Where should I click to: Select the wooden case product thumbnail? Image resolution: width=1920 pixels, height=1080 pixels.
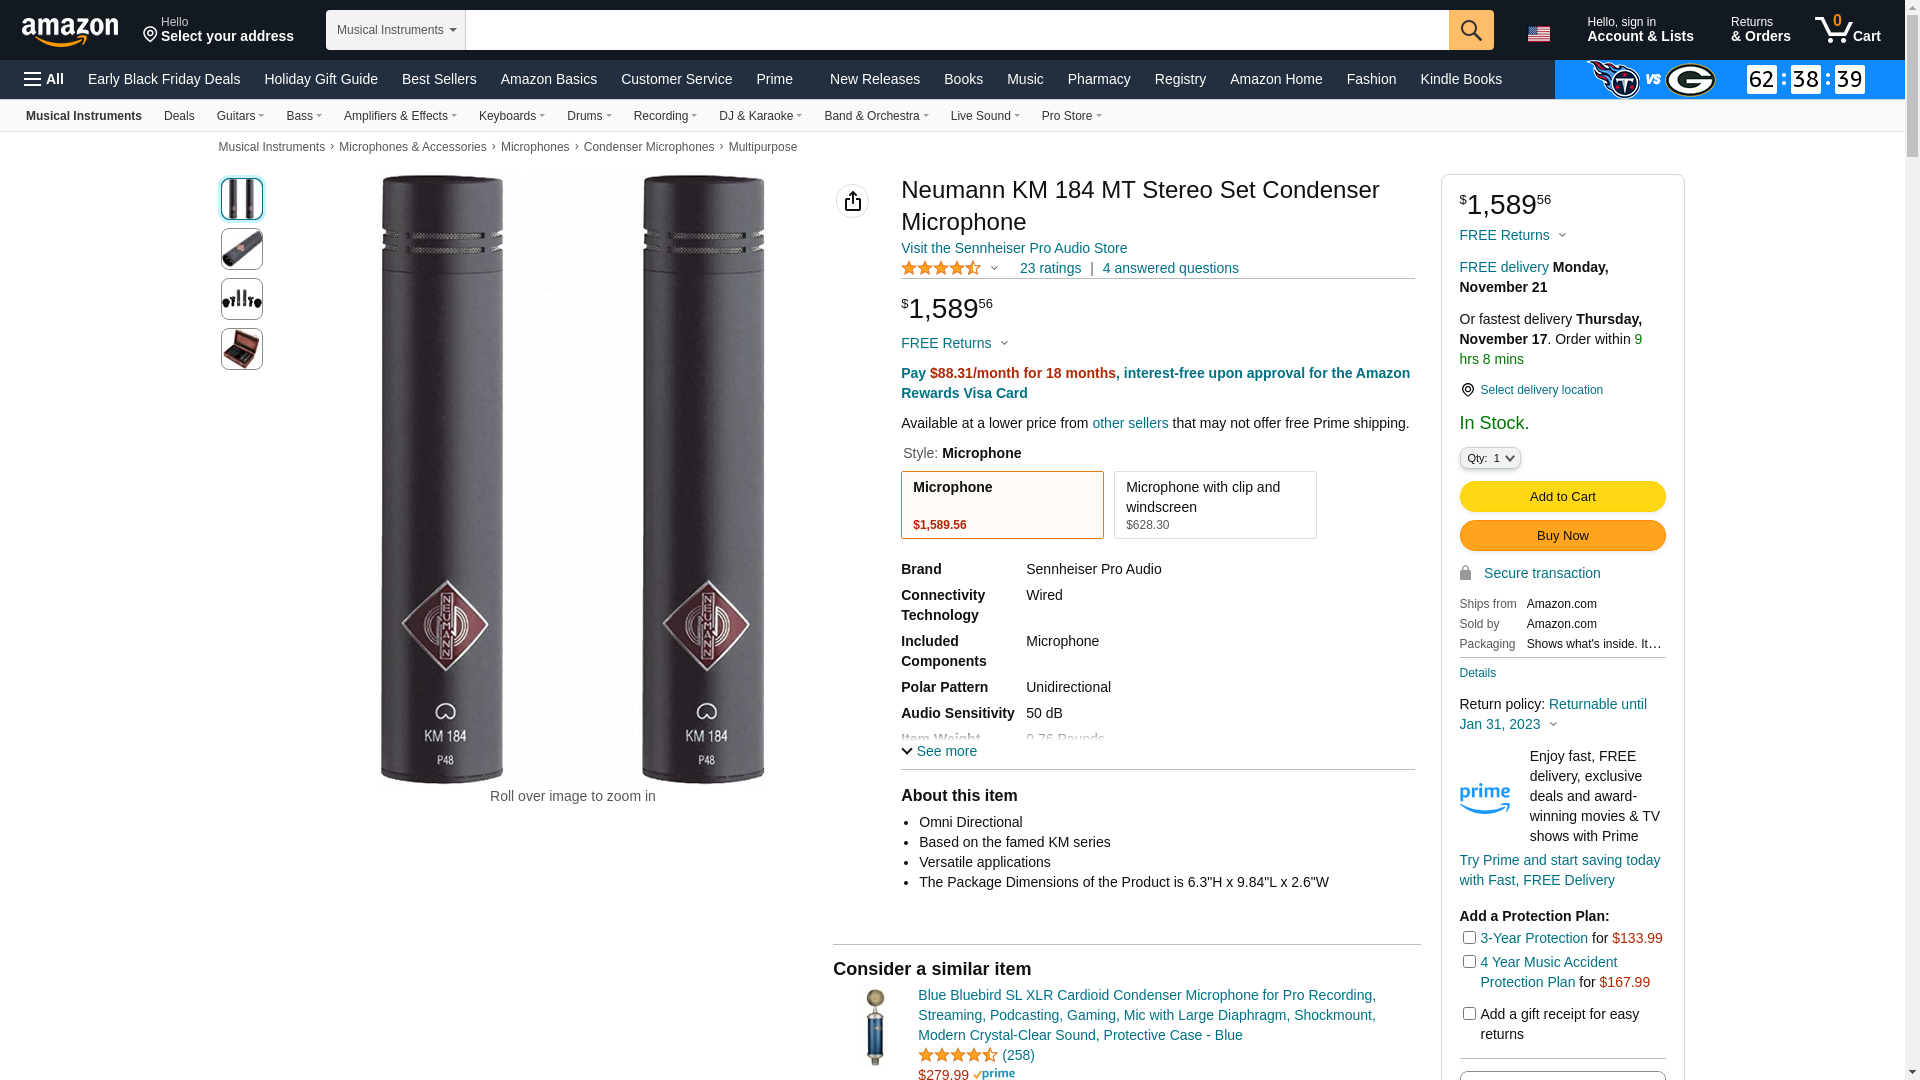click(x=242, y=349)
